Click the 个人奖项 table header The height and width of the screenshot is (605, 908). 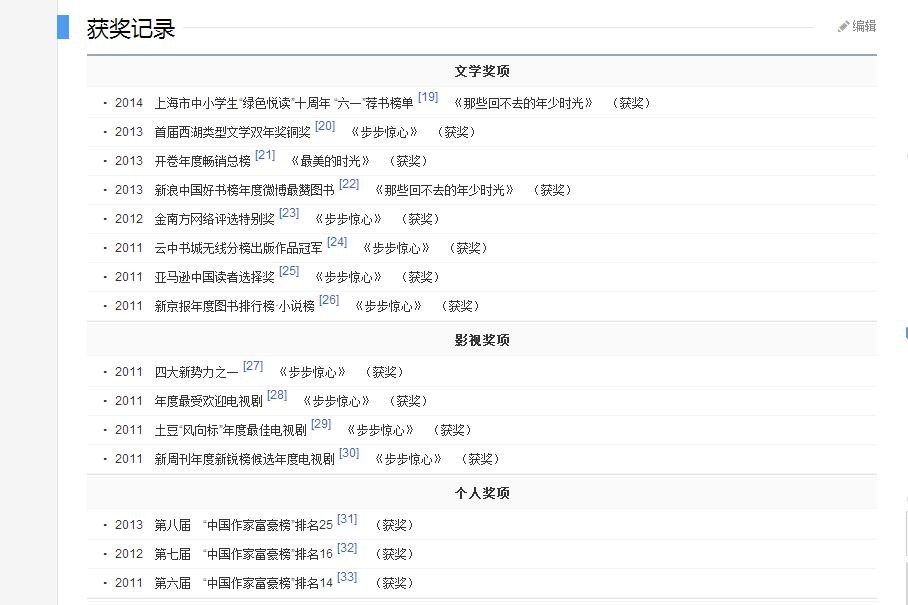482,493
